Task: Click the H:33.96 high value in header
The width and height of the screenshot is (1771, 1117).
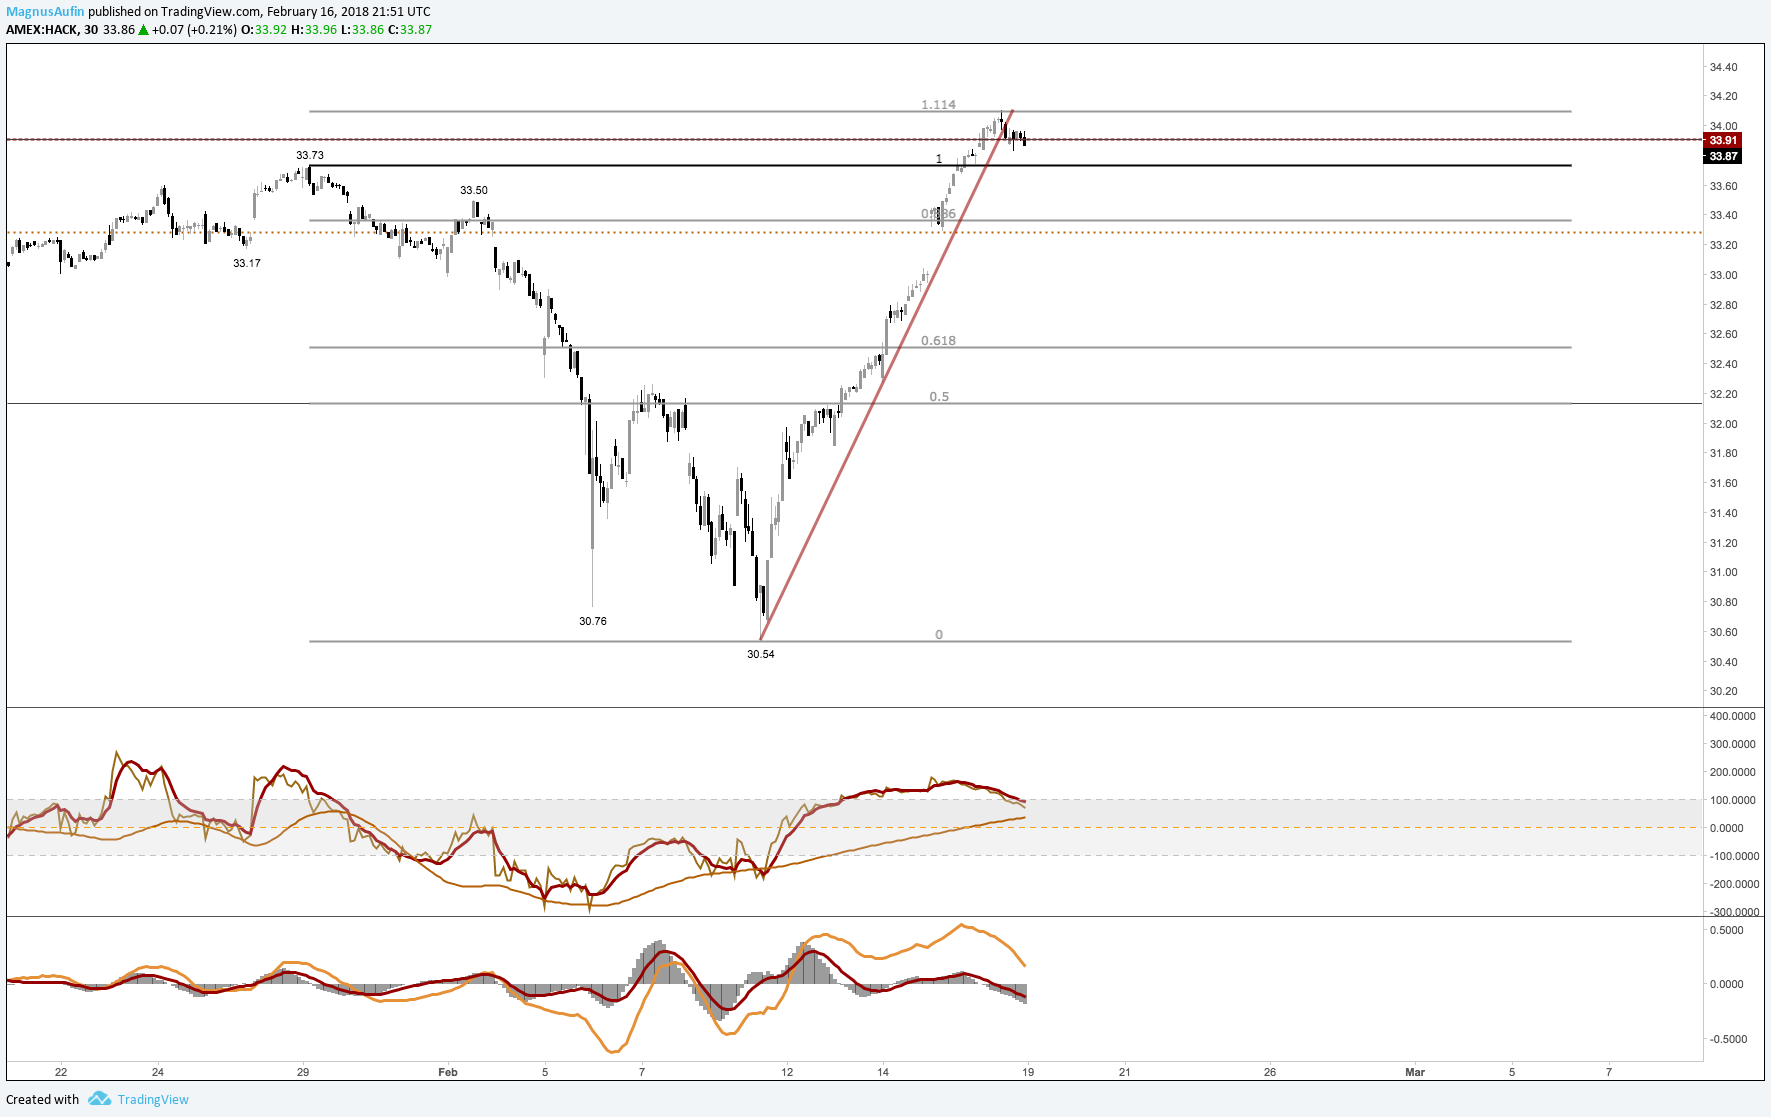Action: [313, 30]
